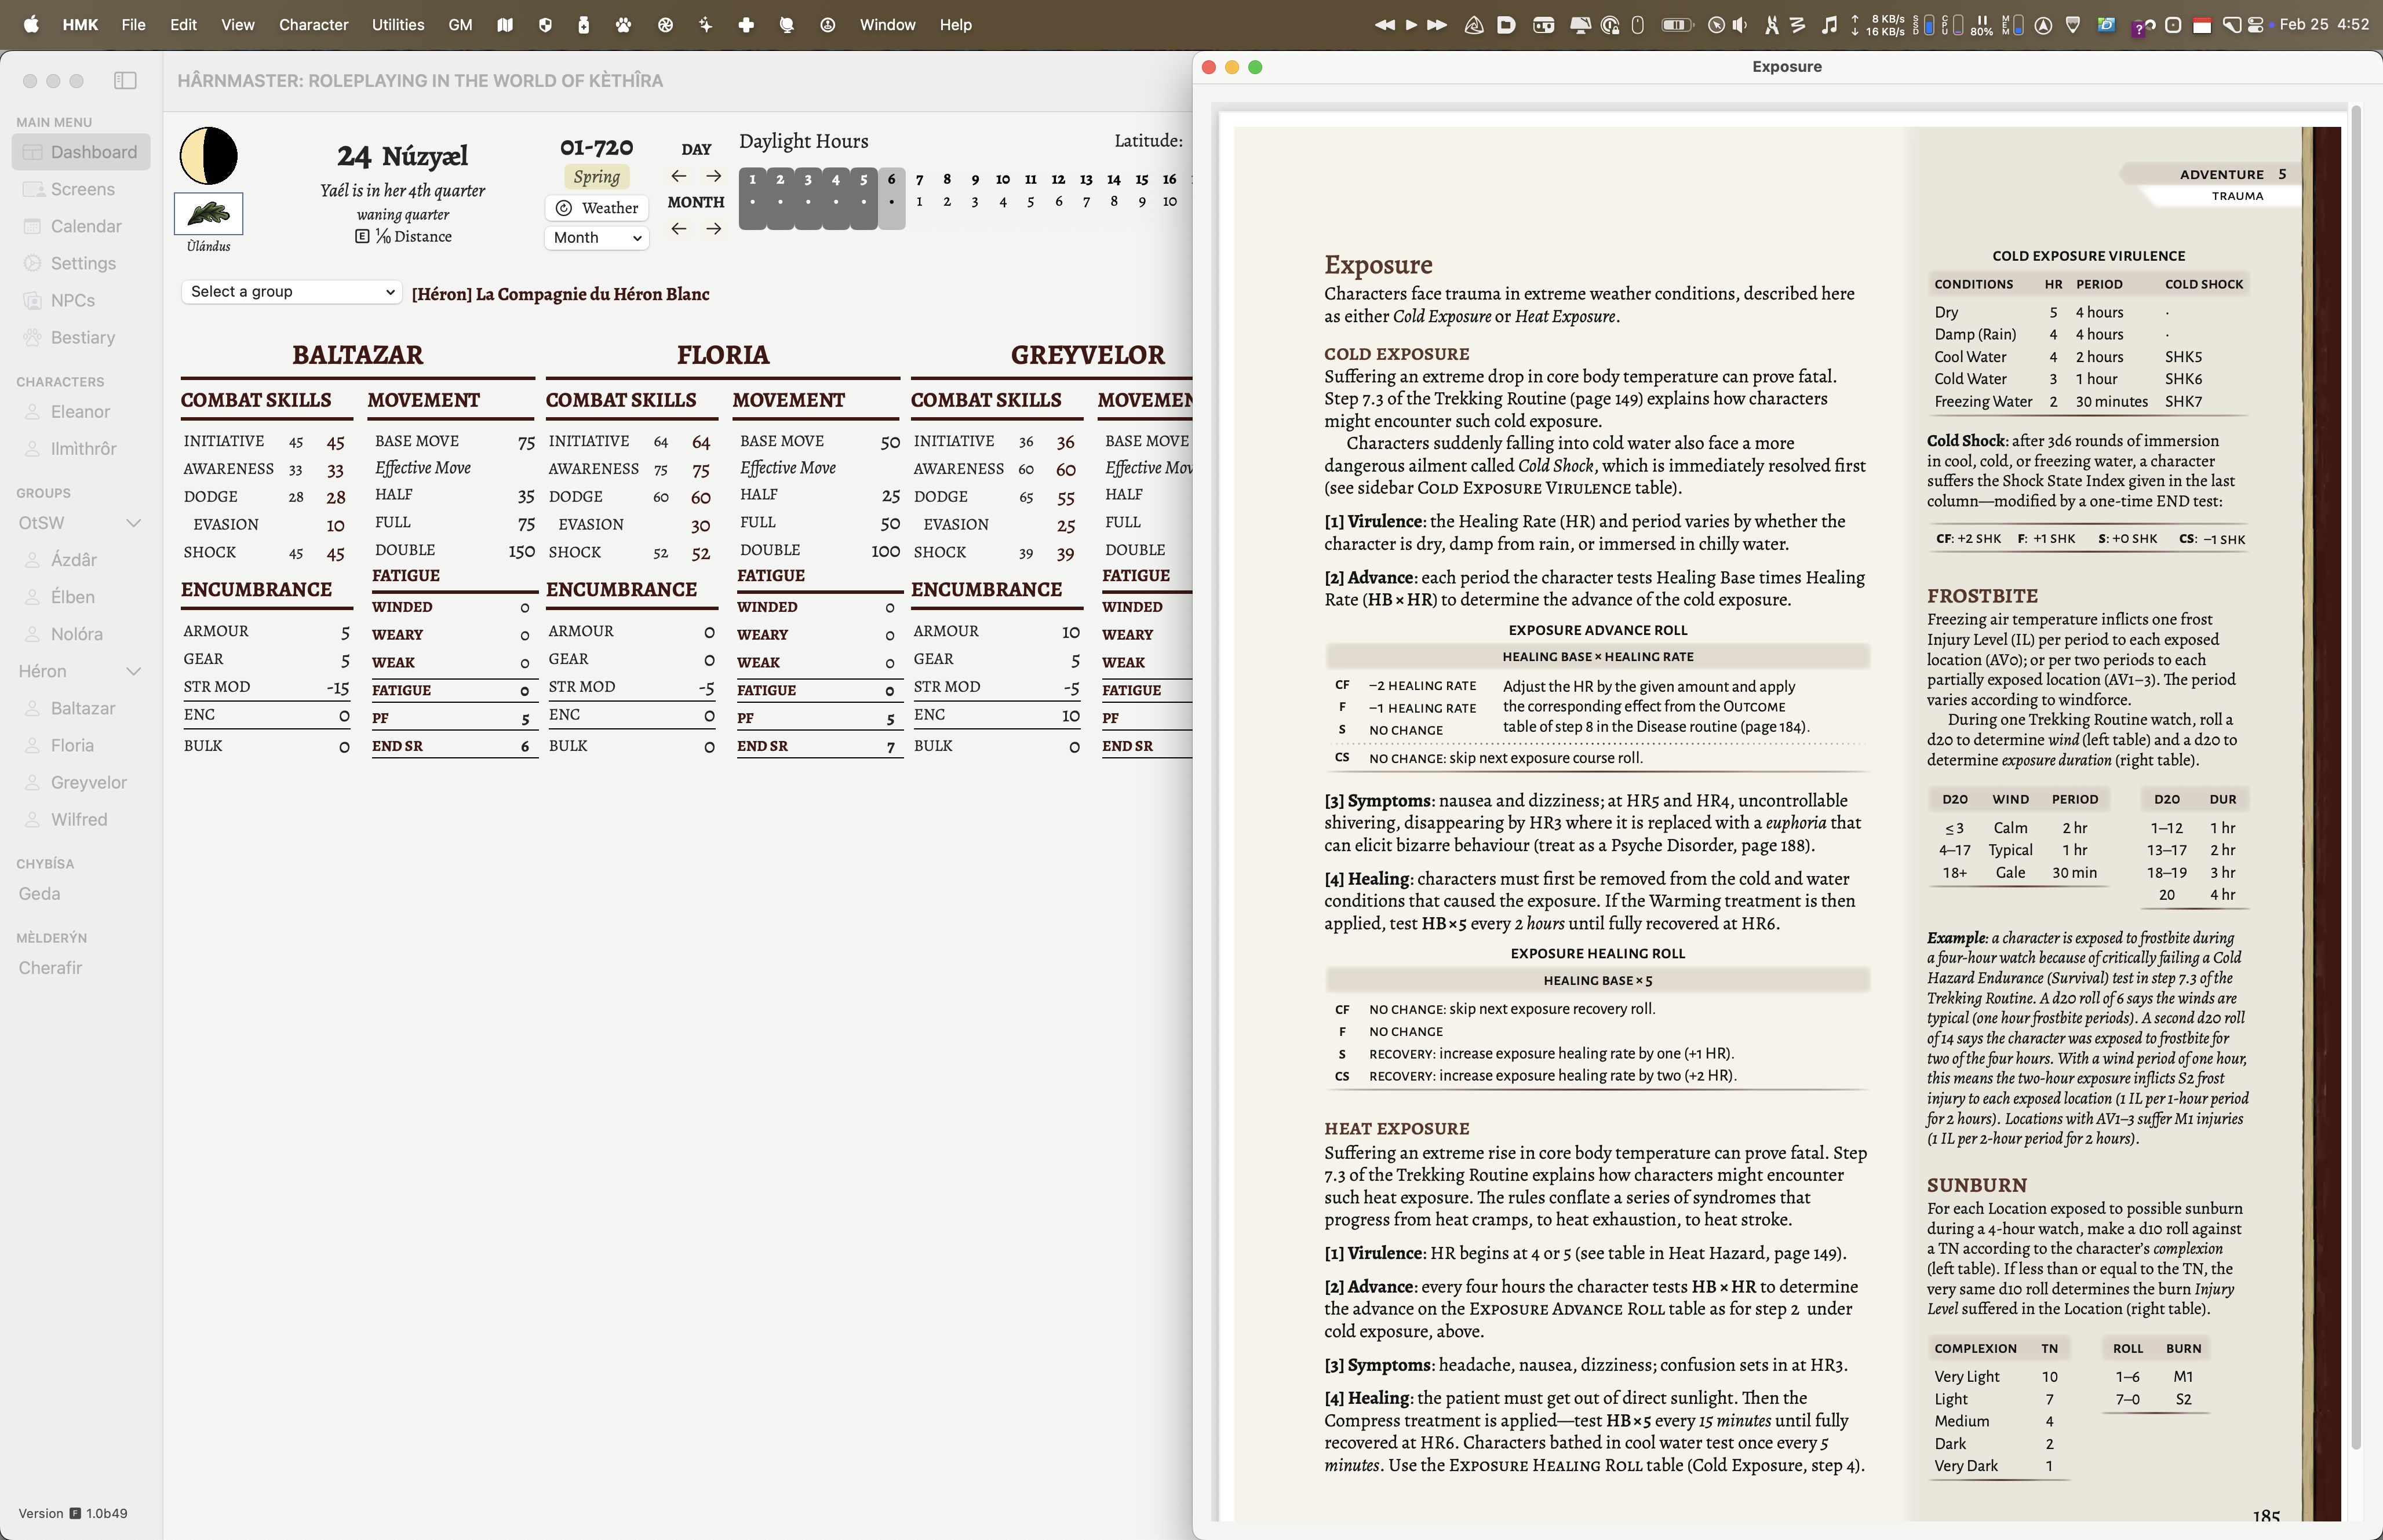This screenshot has height=1540, width=2383.
Task: Toggle the sidebar panel icon
Action: [x=125, y=80]
